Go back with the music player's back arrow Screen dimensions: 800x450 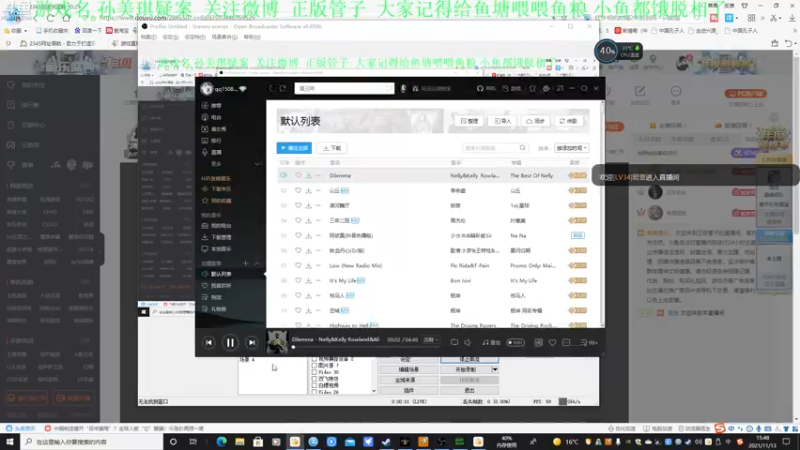271,88
